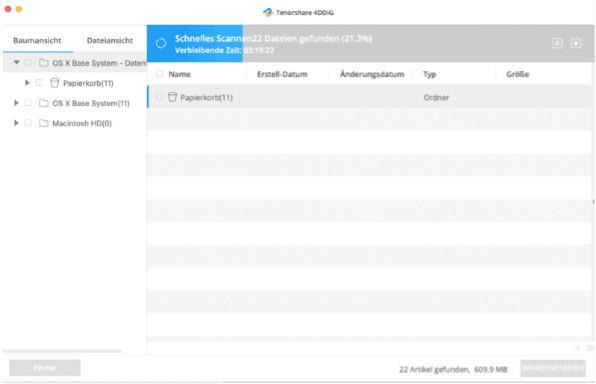Screen dimensions: 596x384
Task: Click the spinning scan progress icon
Action: tap(161, 43)
